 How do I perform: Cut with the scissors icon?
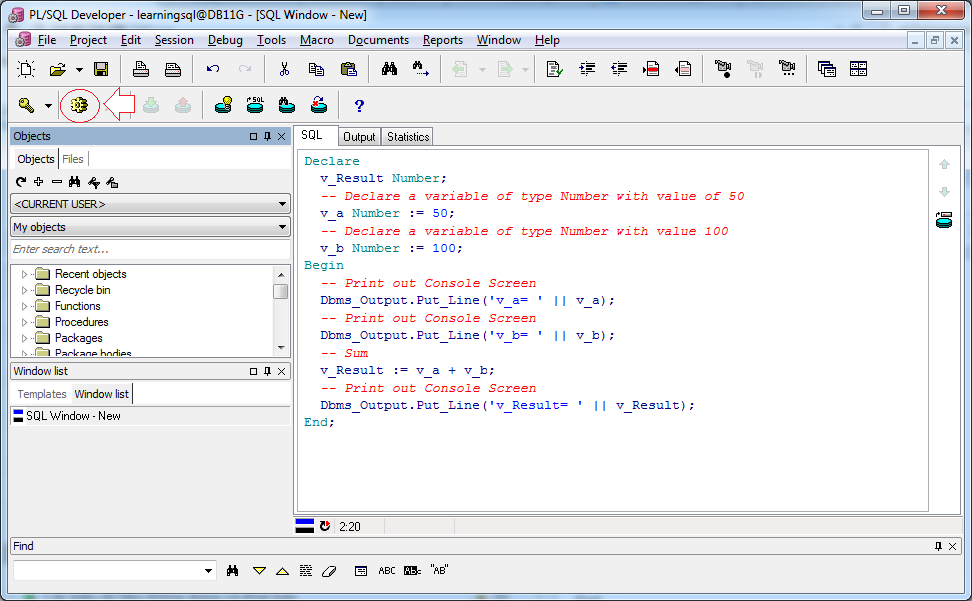(285, 69)
